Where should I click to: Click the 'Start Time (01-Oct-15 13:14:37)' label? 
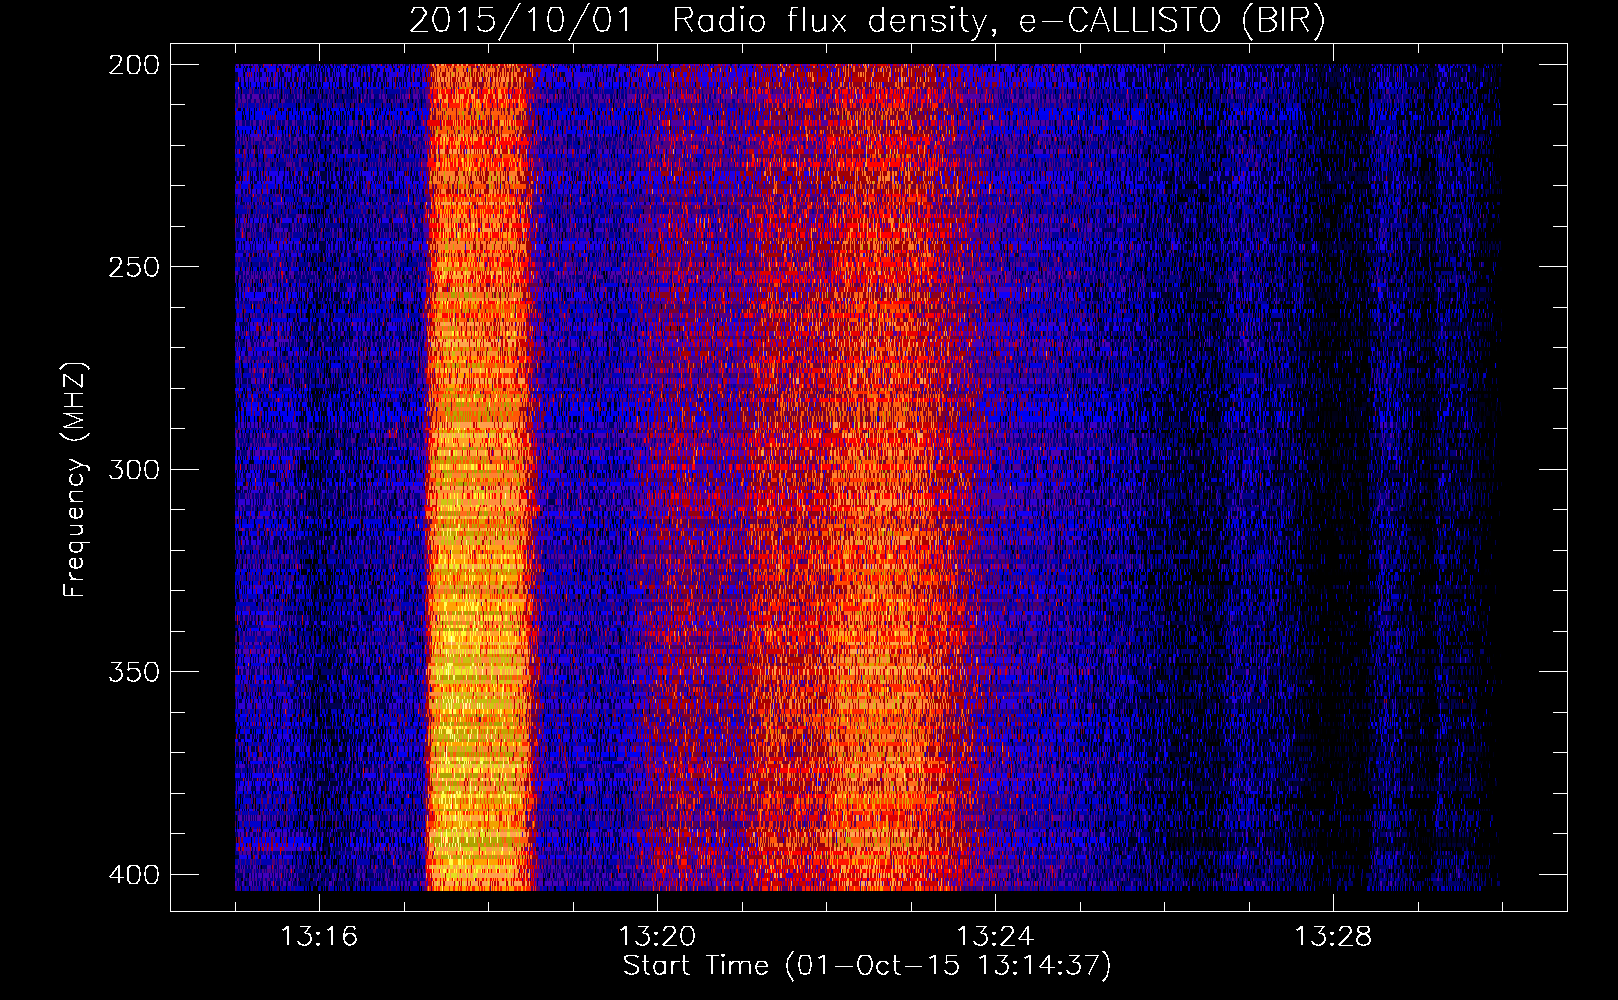(x=867, y=966)
